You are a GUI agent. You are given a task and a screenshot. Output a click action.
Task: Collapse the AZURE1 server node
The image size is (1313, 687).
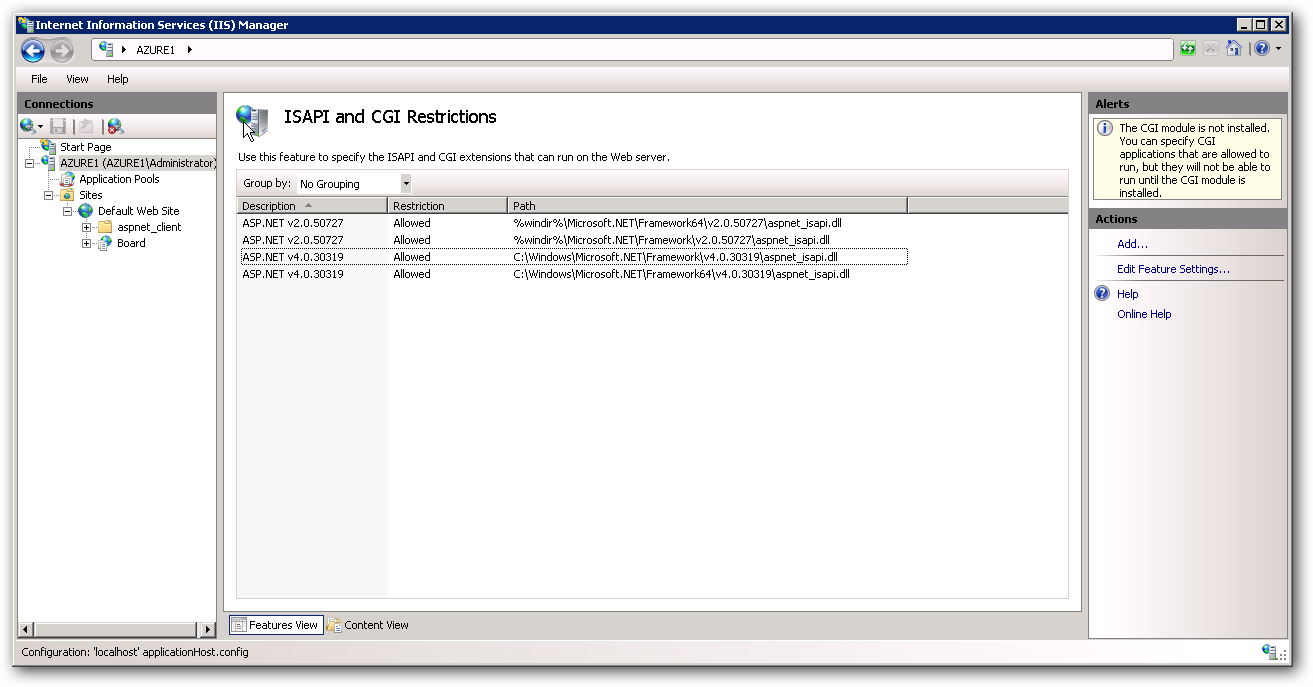[29, 163]
